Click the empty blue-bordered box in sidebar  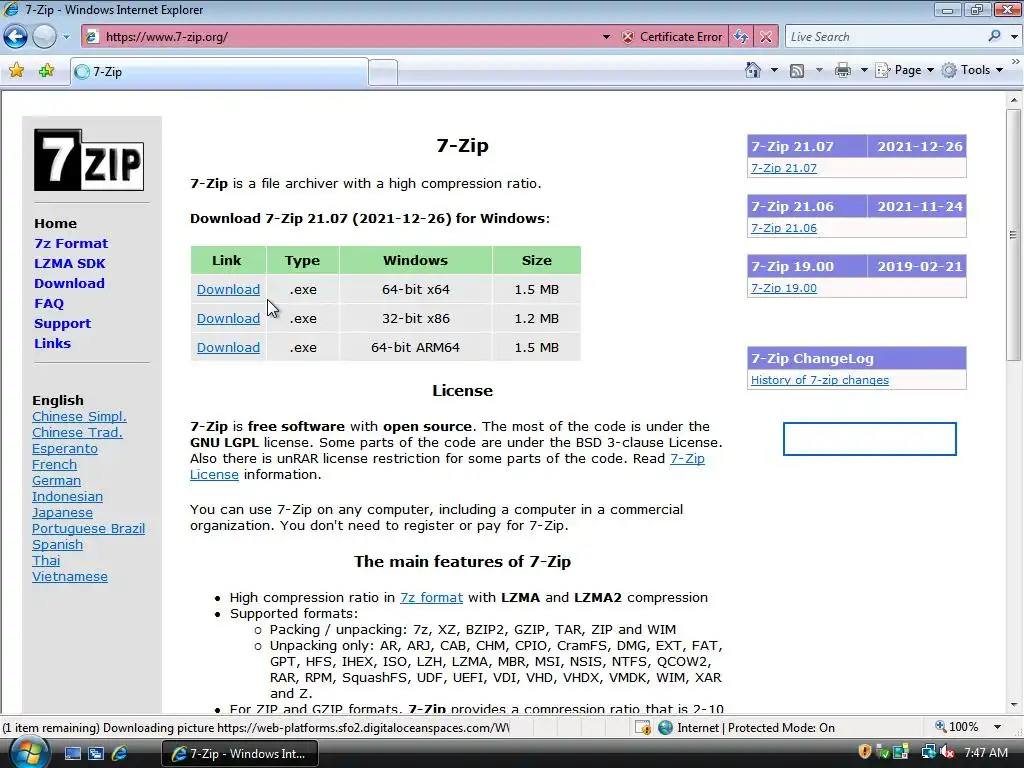869,439
